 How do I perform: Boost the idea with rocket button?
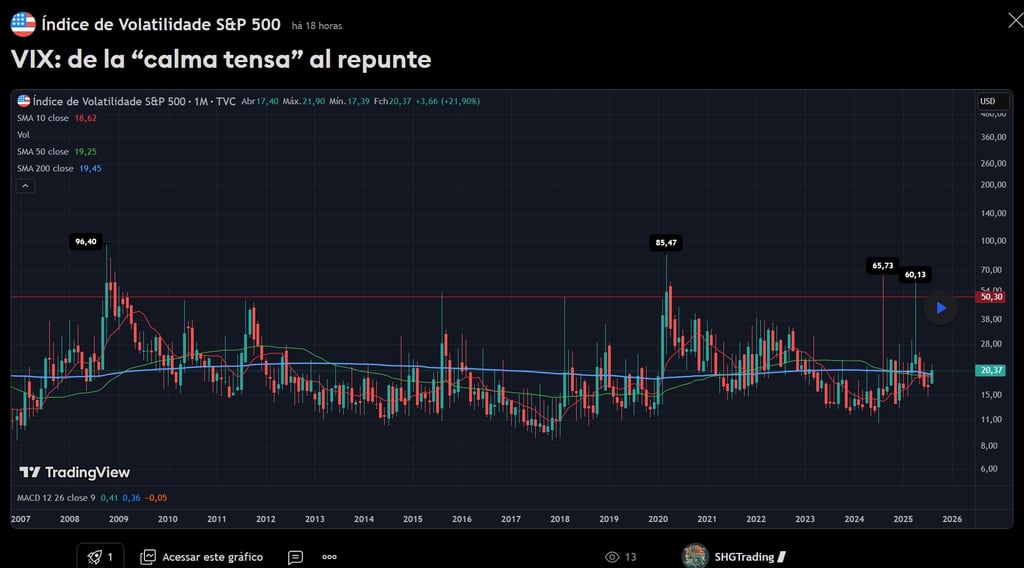101,557
